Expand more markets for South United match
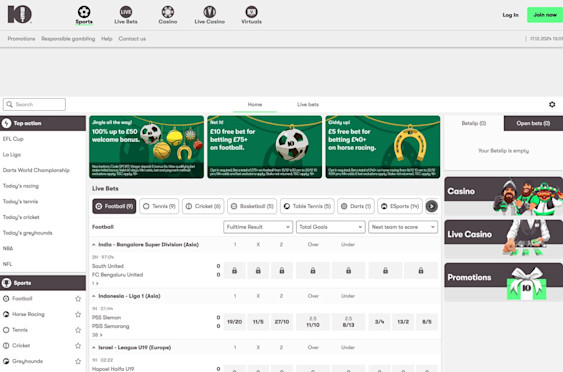 (x=95, y=283)
